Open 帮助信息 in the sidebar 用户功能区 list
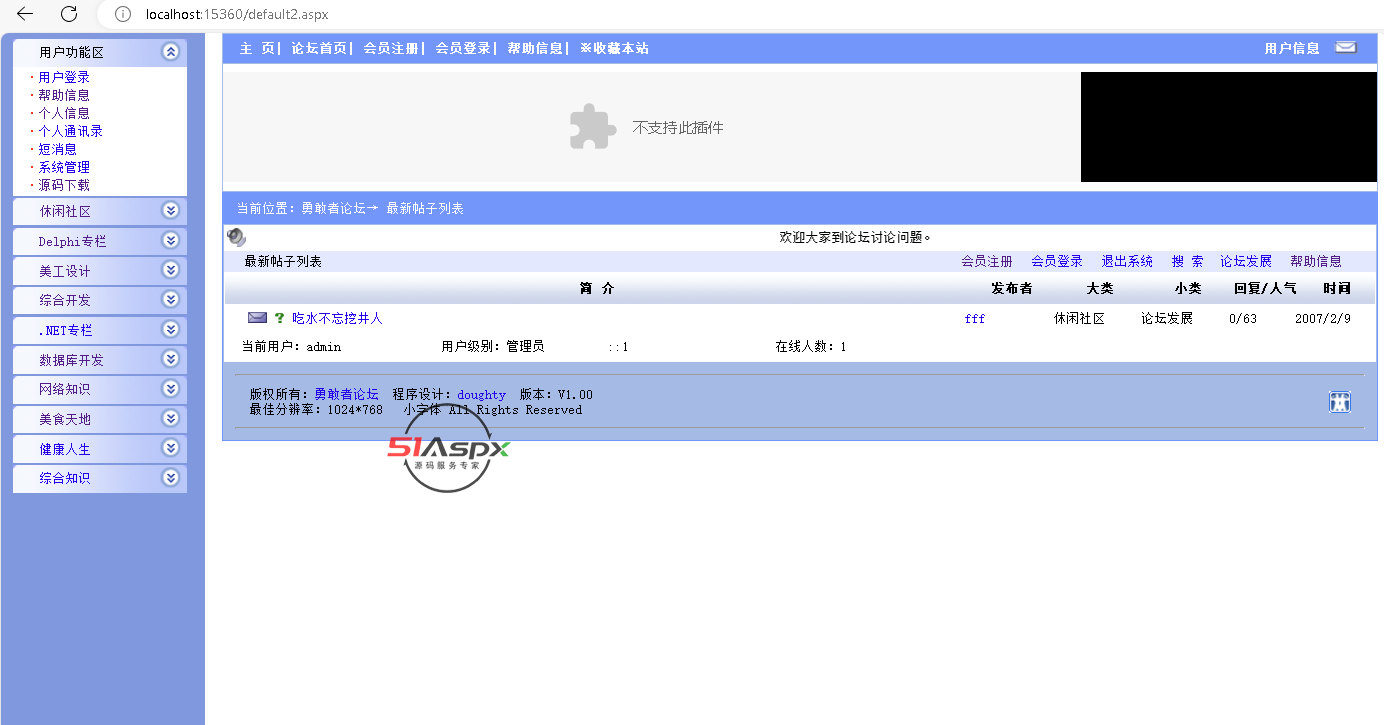The width and height of the screenshot is (1384, 725). coord(64,95)
